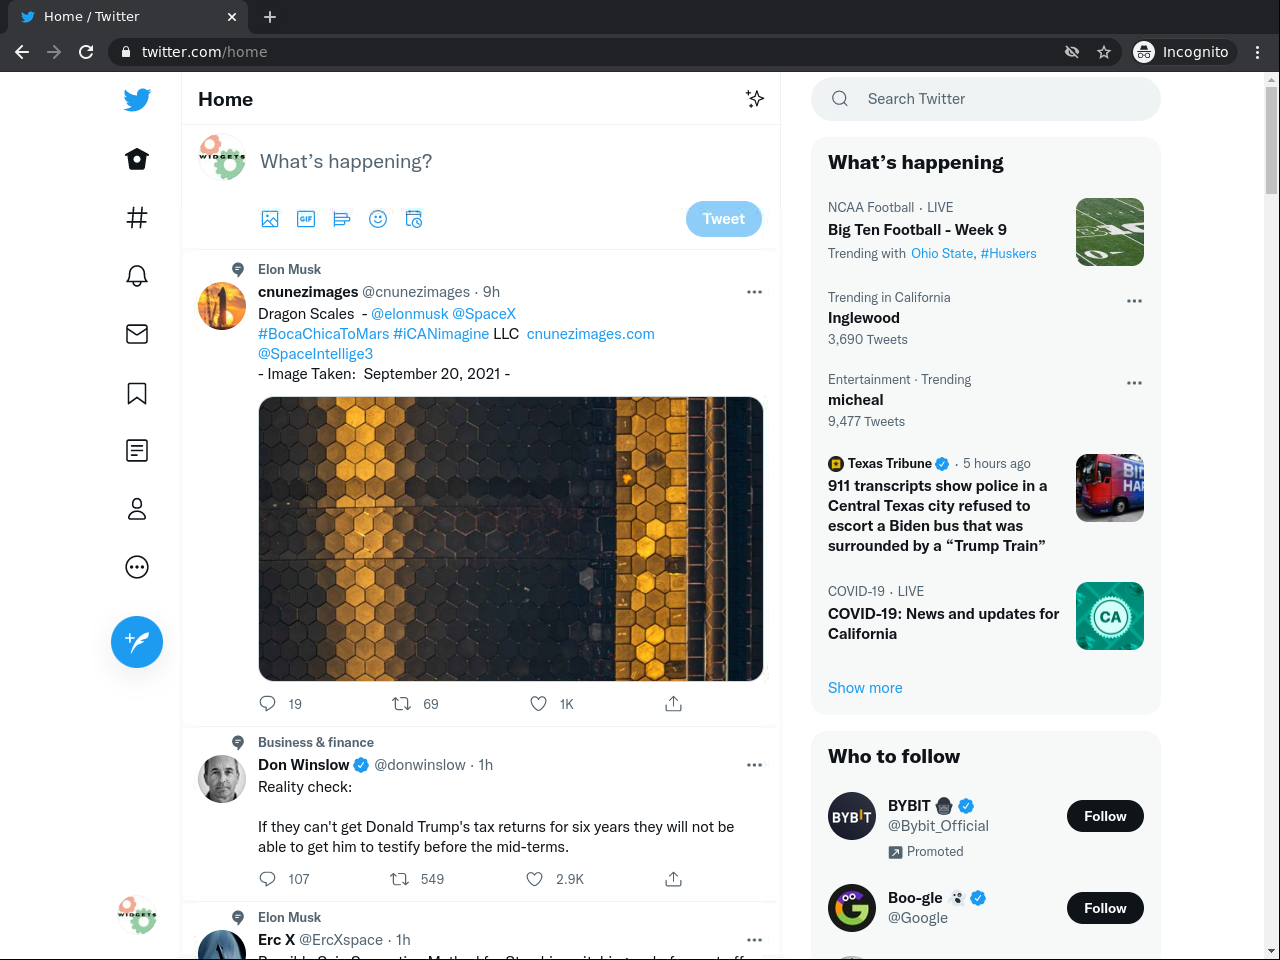Add a GIF to the tweet
This screenshot has width=1280, height=960.
coord(306,219)
